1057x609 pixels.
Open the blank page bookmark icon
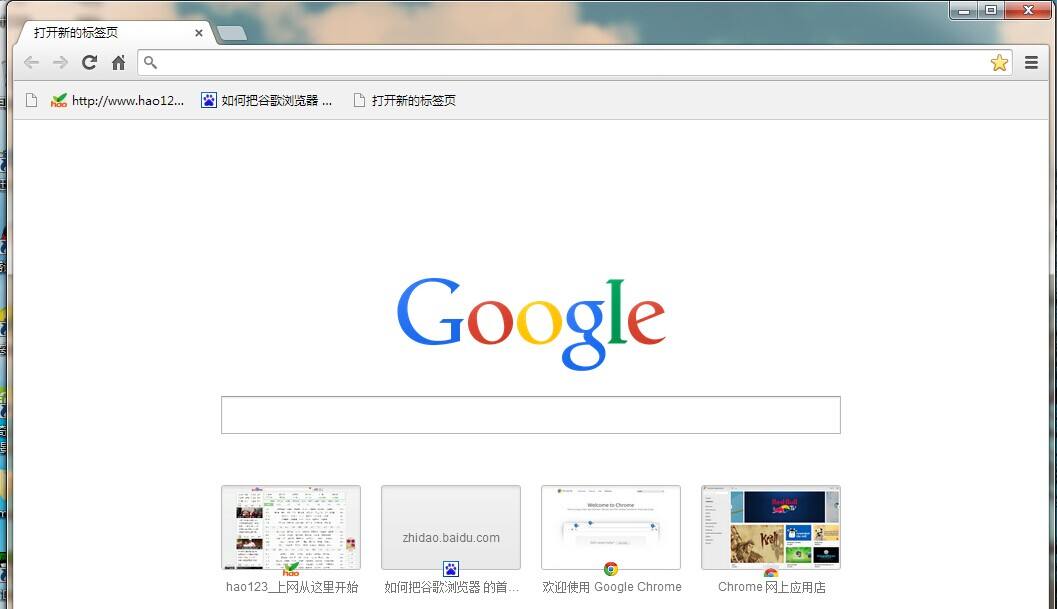coord(31,100)
